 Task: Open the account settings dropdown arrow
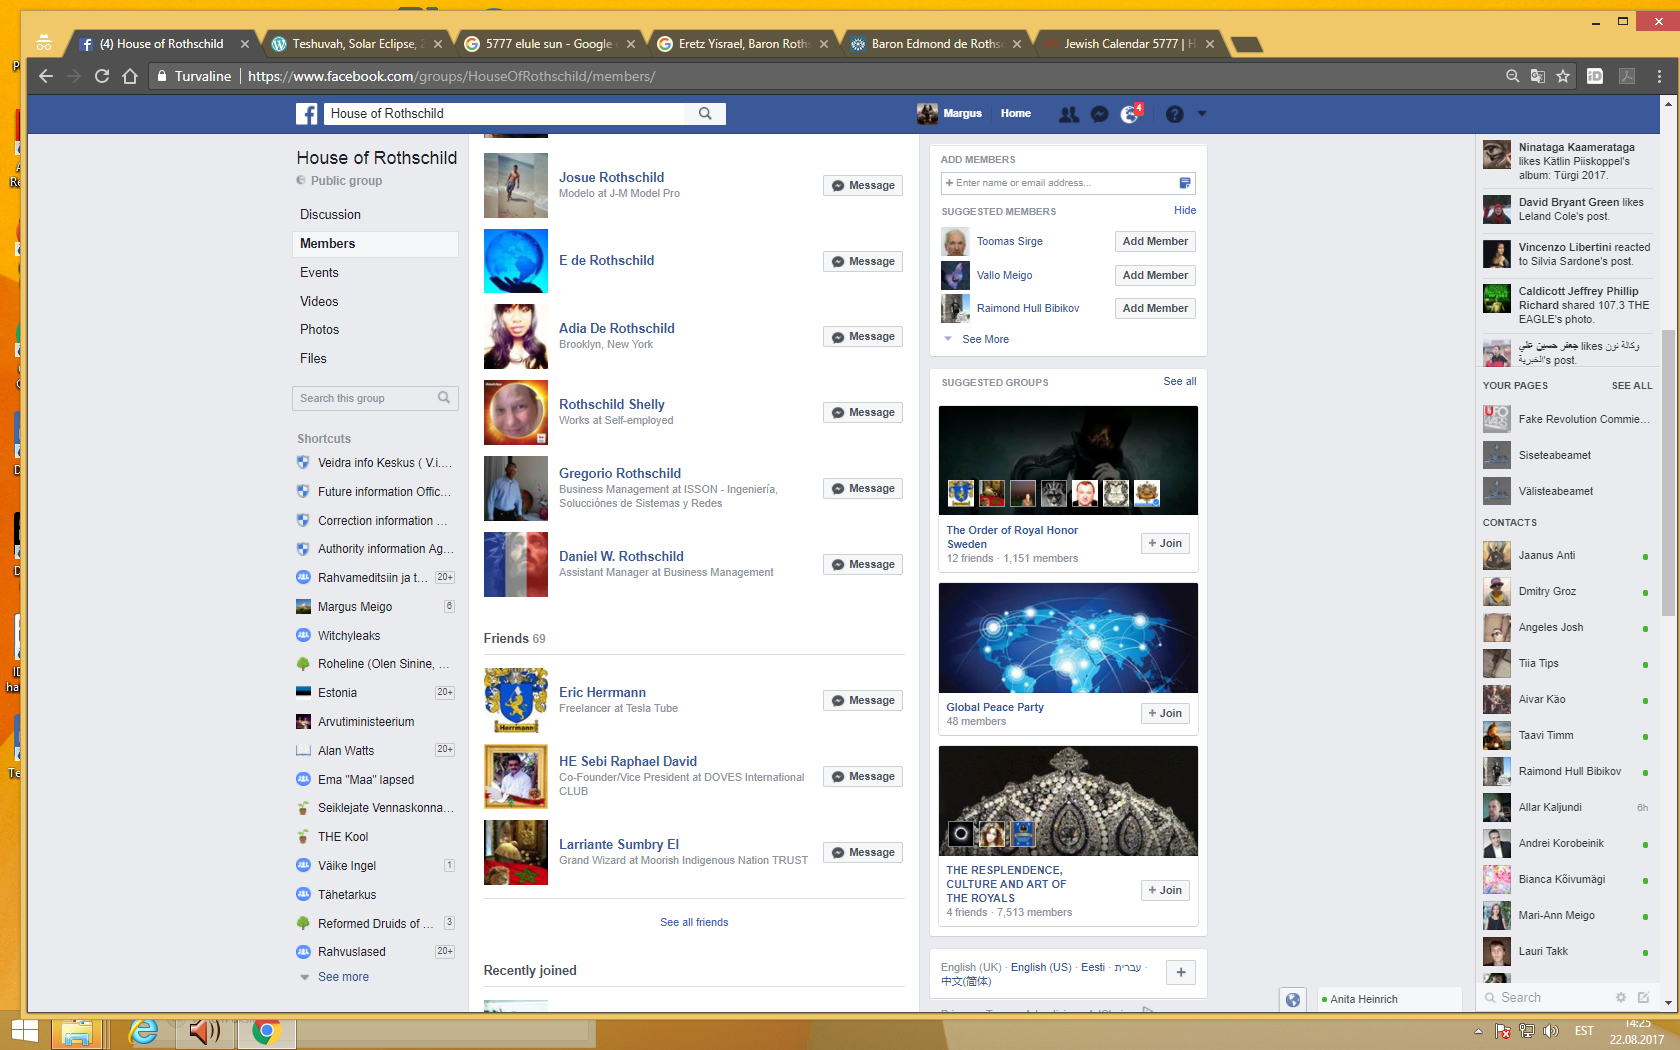click(1202, 114)
